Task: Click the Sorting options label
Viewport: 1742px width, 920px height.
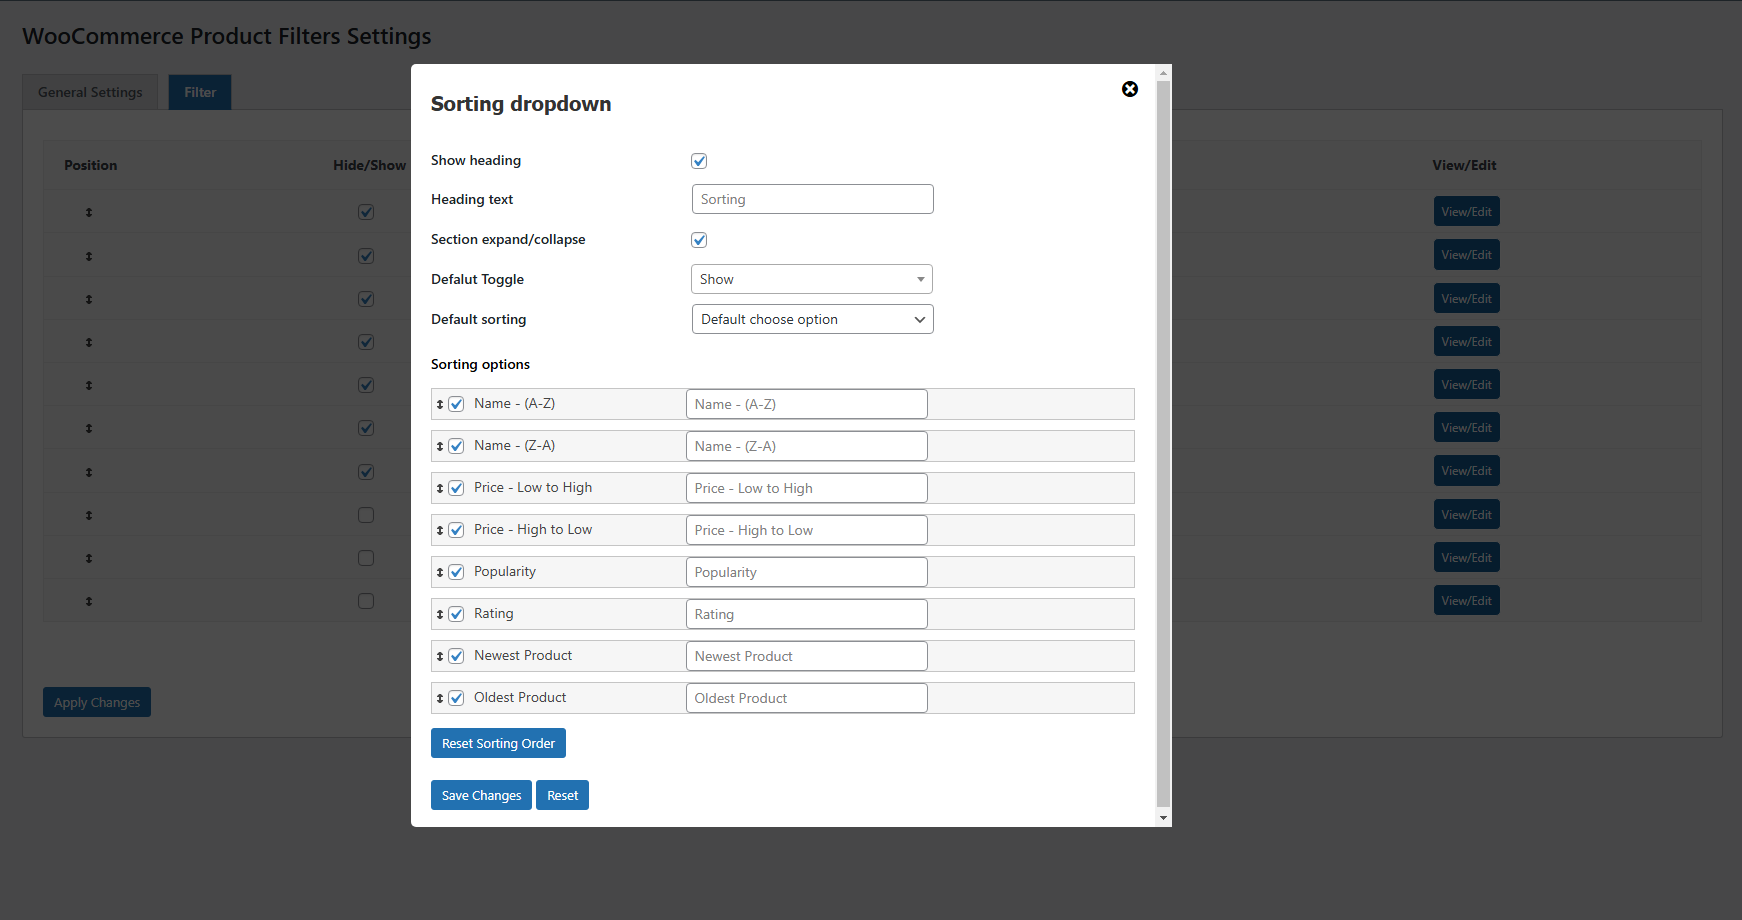Action: (x=480, y=364)
